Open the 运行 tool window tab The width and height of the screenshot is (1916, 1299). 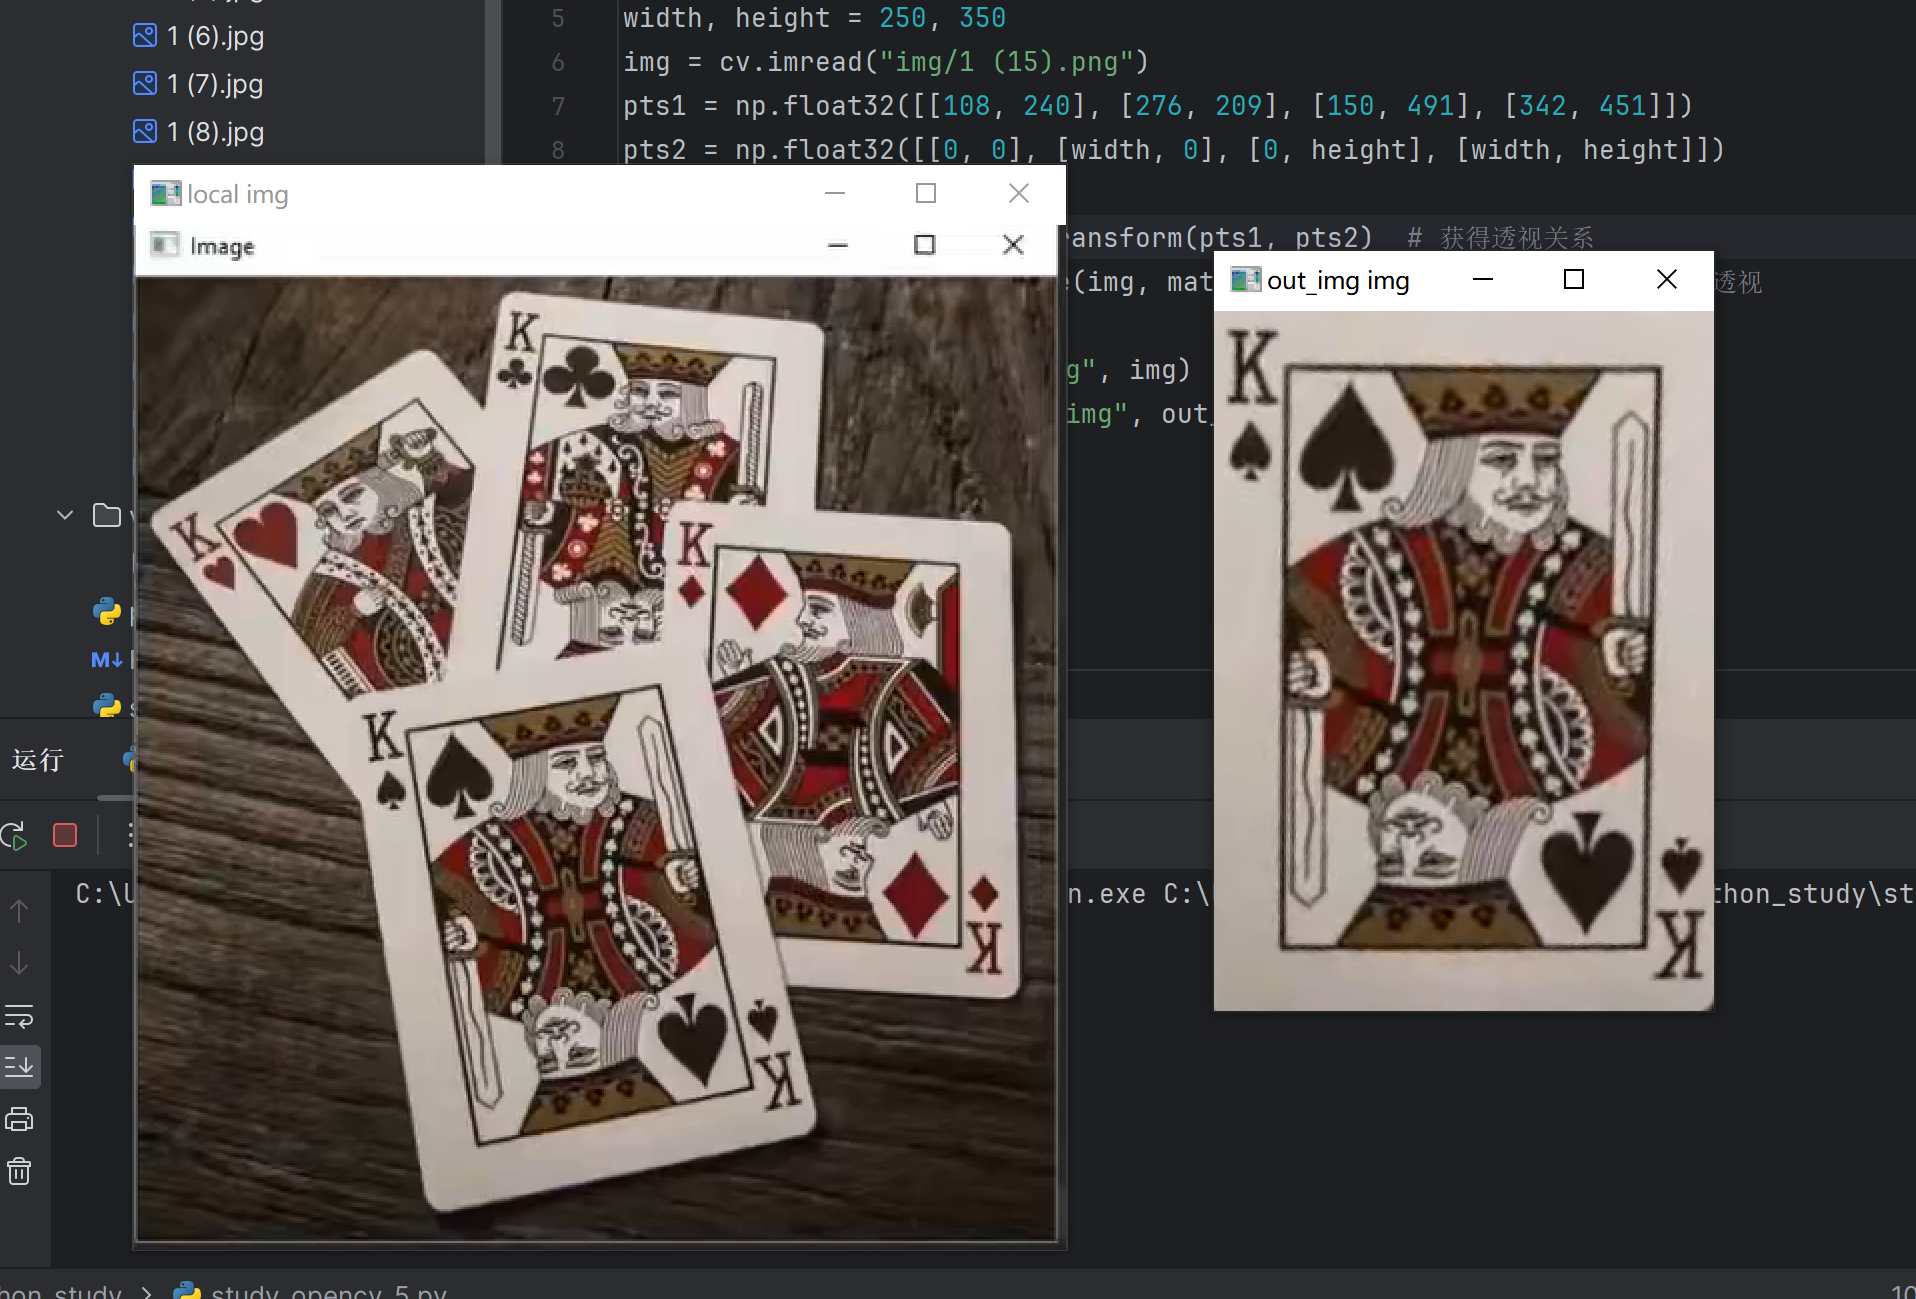click(x=38, y=760)
